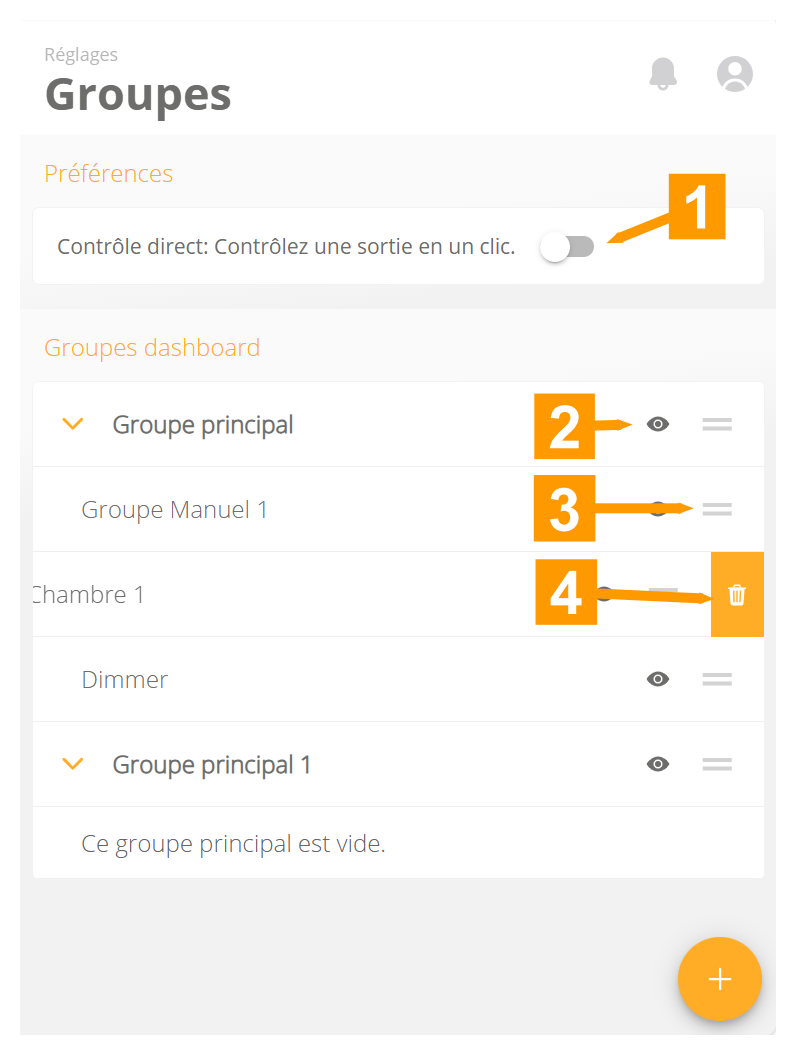The width and height of the screenshot is (796, 1055).
Task: Open notifications via the bell icon
Action: click(663, 74)
